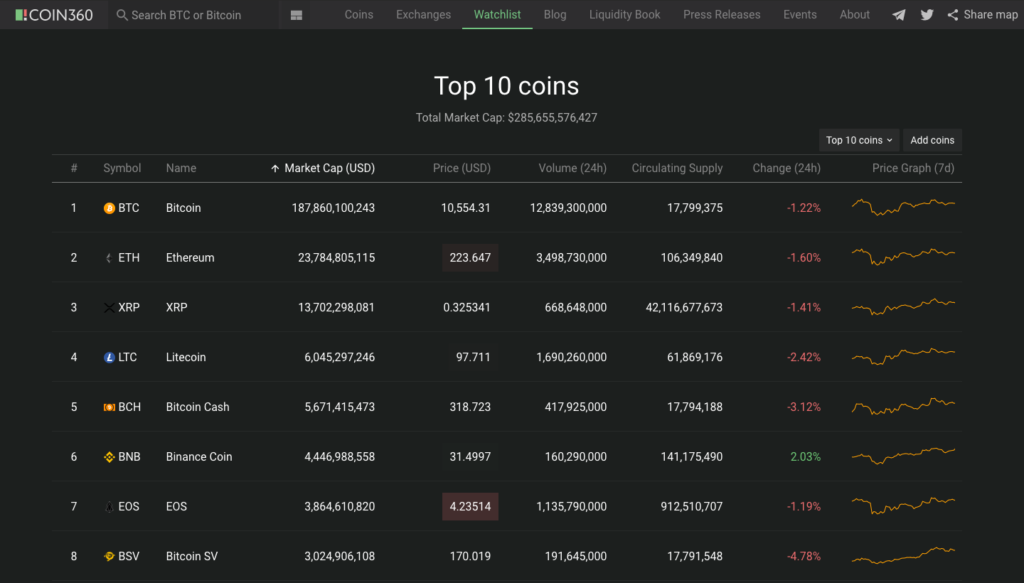The image size is (1024, 583).
Task: Click the Twitter bird icon
Action: (928, 14)
